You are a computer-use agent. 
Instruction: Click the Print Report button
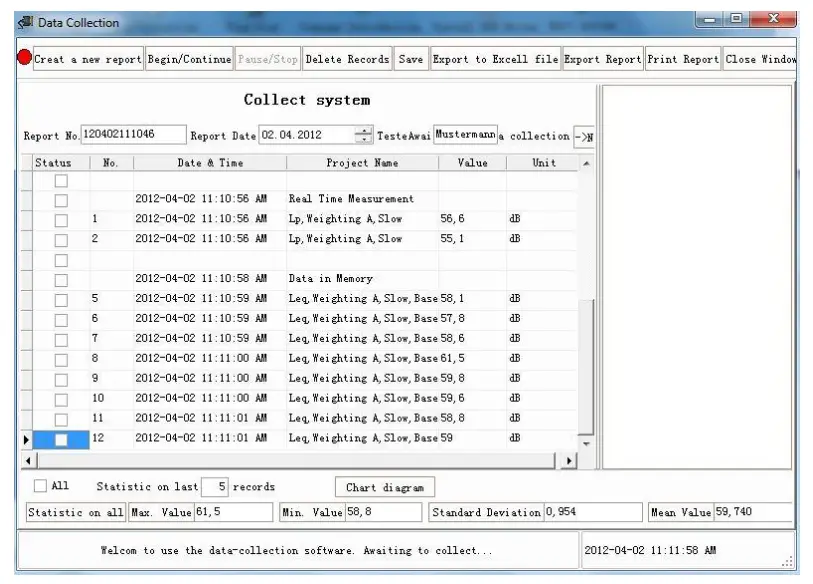pos(683,59)
